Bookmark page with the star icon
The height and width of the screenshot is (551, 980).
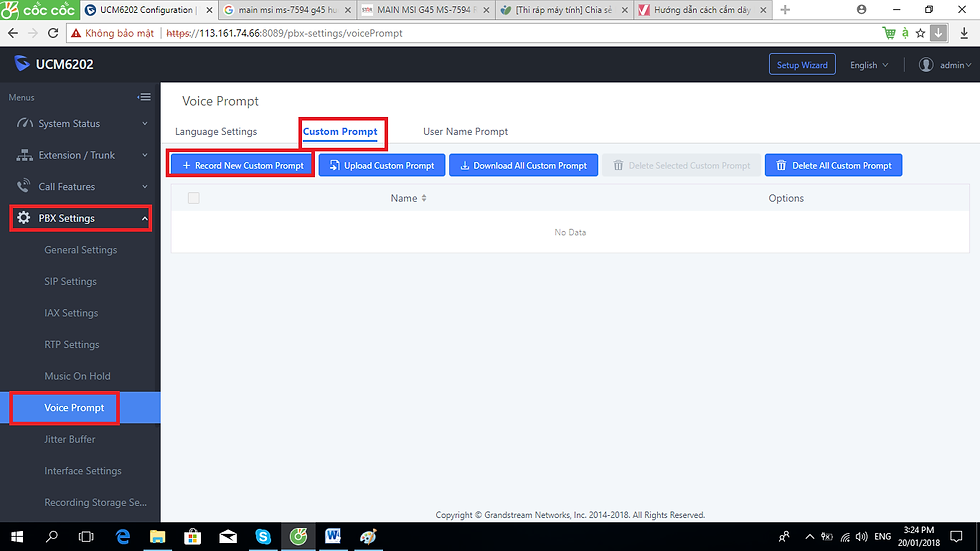click(x=920, y=33)
